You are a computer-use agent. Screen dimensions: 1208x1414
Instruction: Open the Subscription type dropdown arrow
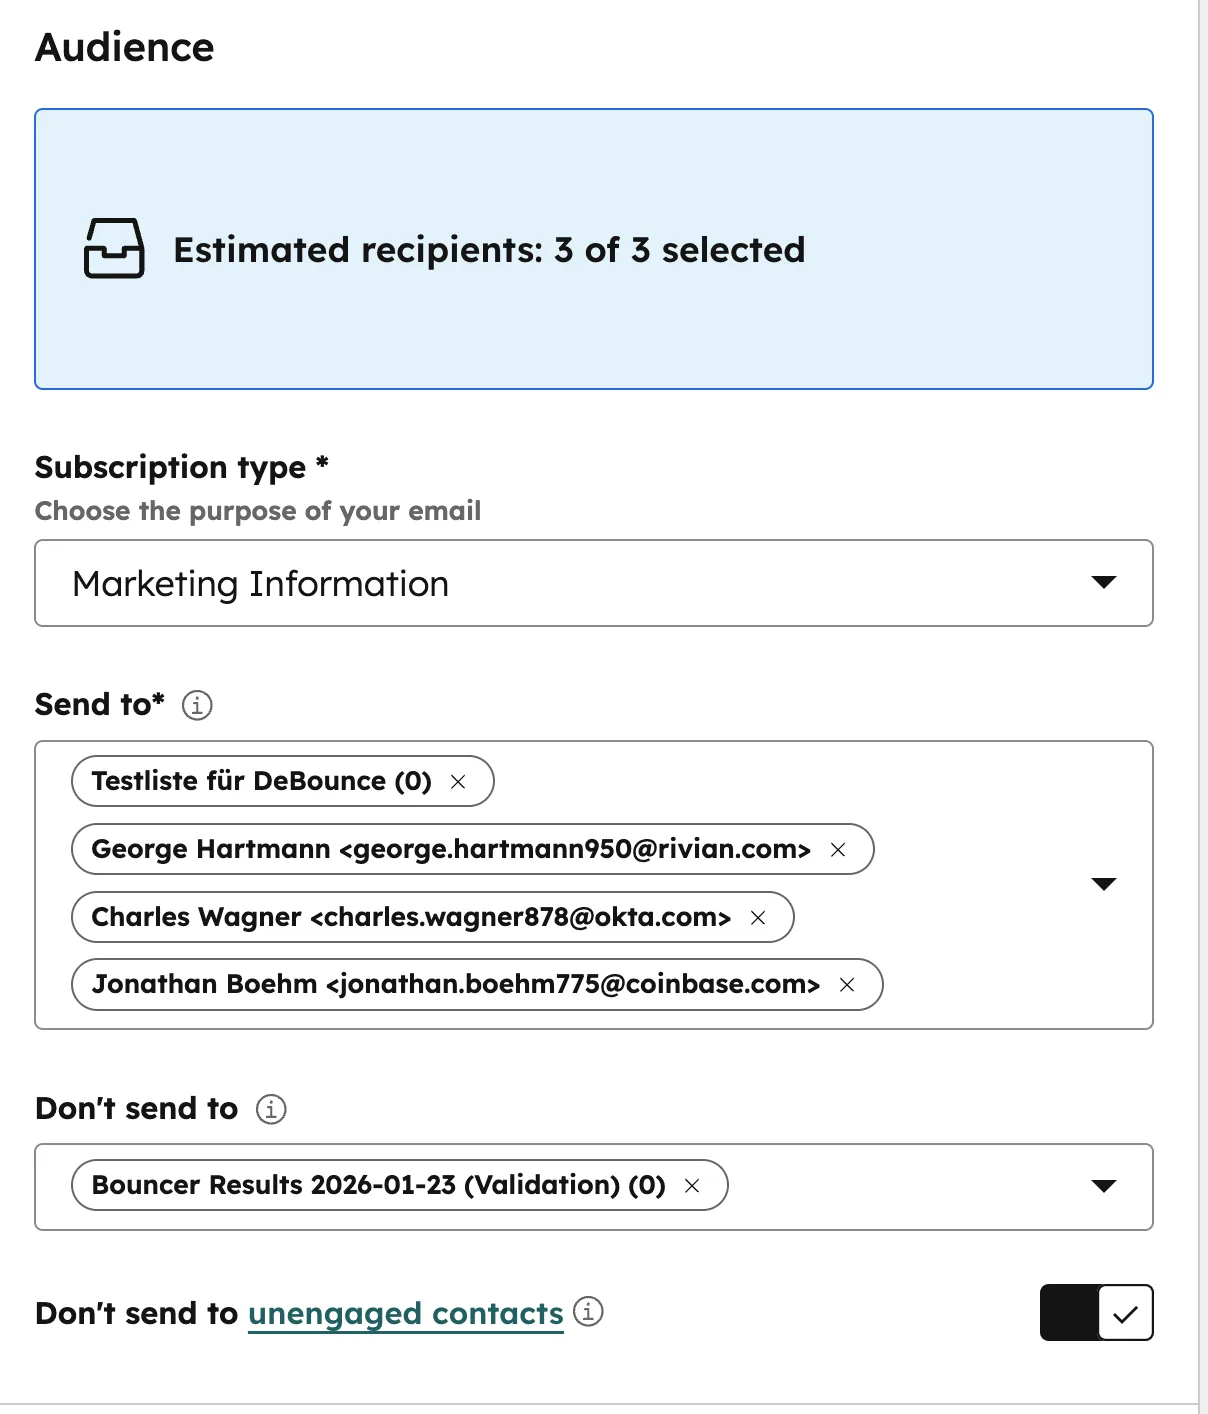click(x=1103, y=583)
